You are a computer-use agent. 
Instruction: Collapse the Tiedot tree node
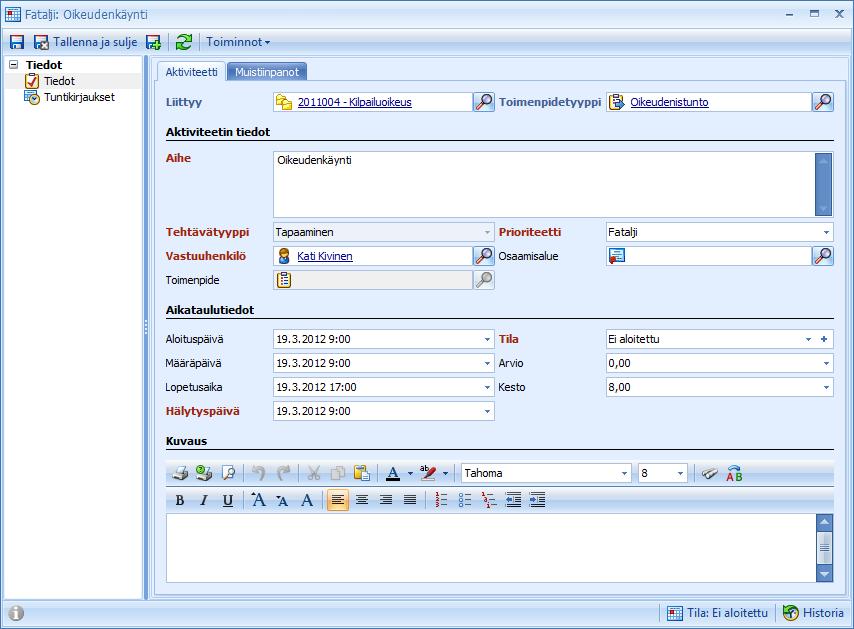(x=14, y=65)
